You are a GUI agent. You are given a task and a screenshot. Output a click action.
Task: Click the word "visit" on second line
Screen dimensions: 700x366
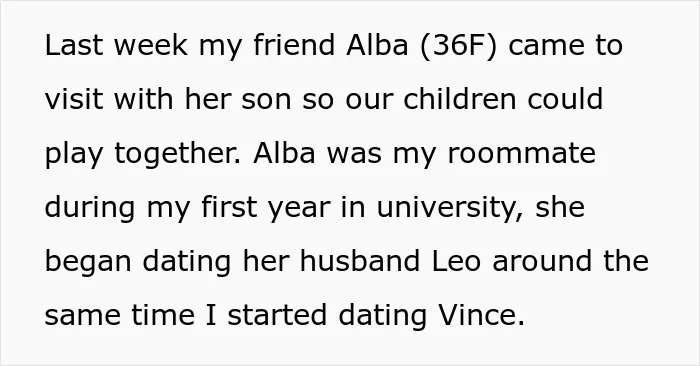pyautogui.click(x=74, y=99)
